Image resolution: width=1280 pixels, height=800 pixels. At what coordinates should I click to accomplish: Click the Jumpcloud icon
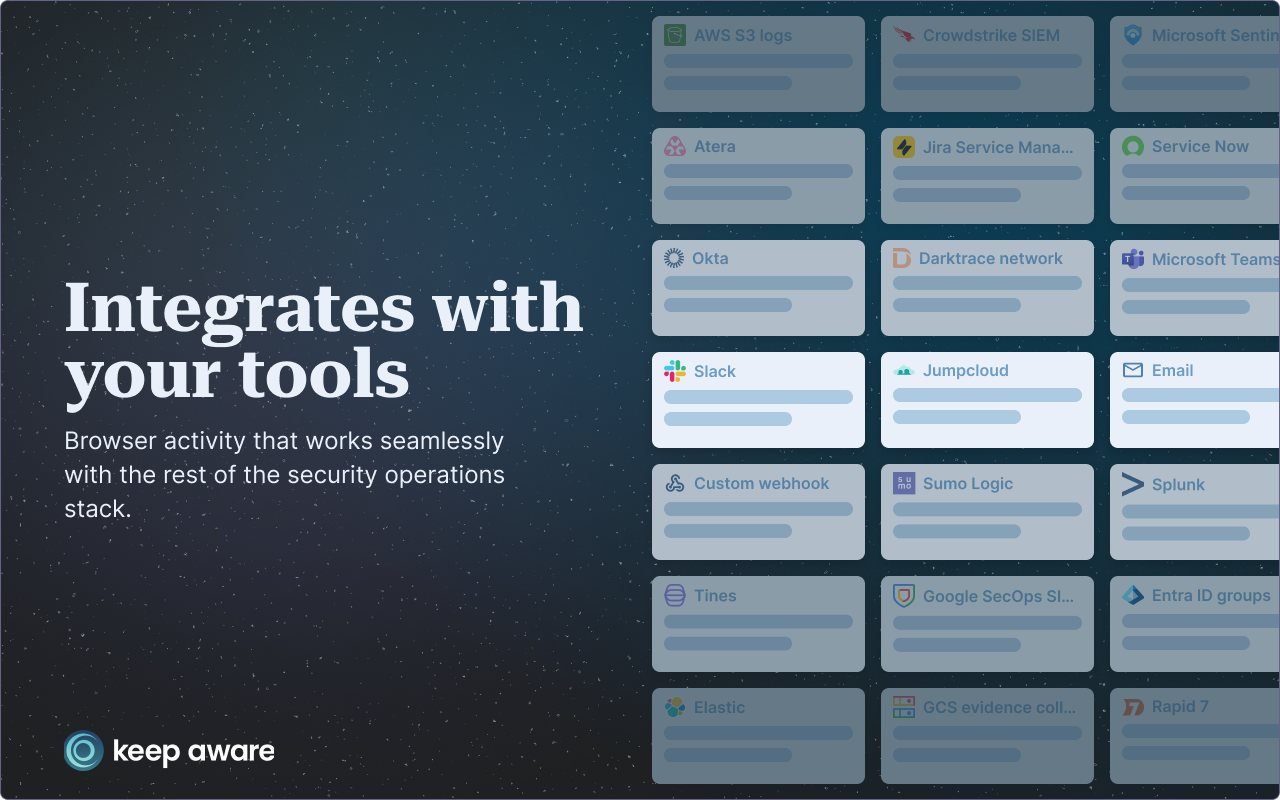[904, 371]
